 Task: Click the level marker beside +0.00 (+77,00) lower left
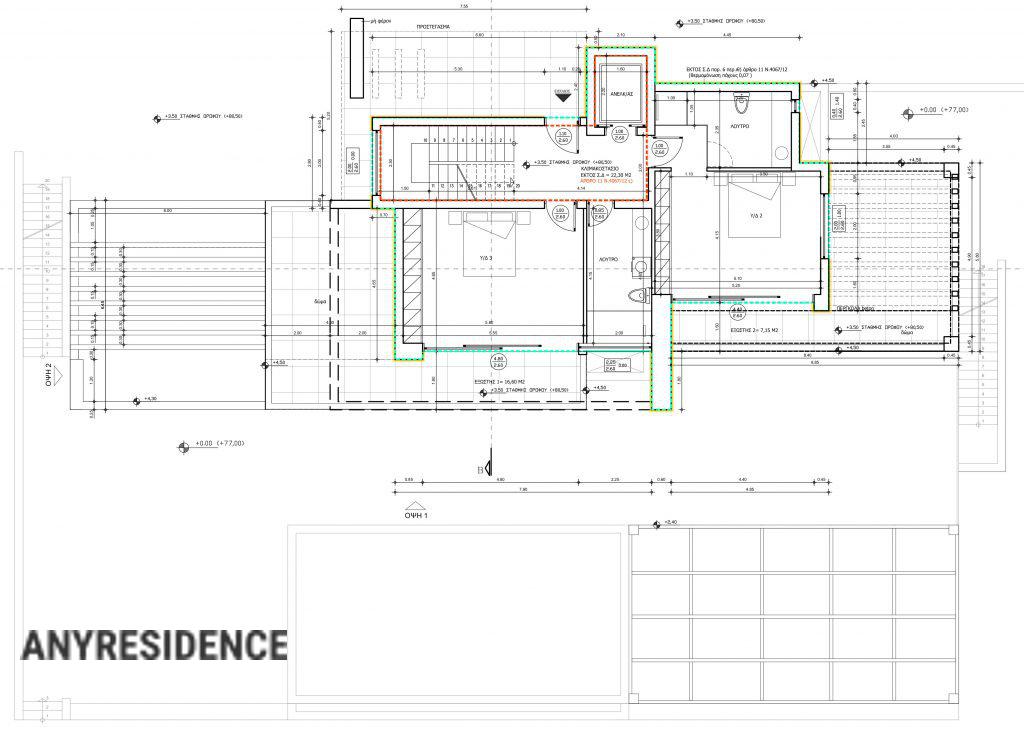point(183,447)
